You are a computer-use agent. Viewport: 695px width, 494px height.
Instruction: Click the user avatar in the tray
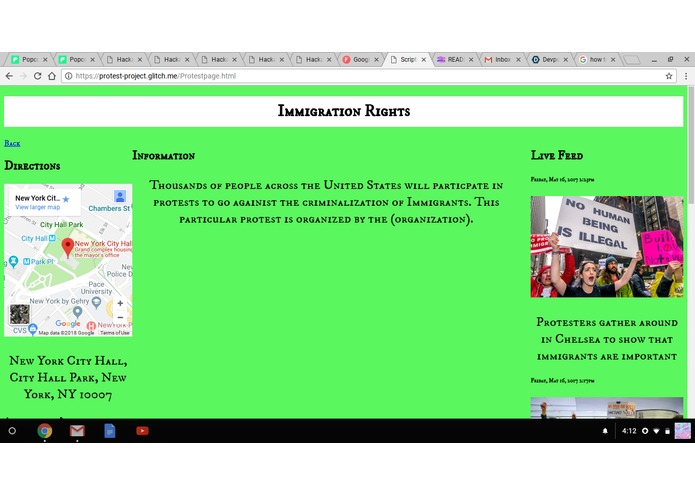(x=682, y=431)
